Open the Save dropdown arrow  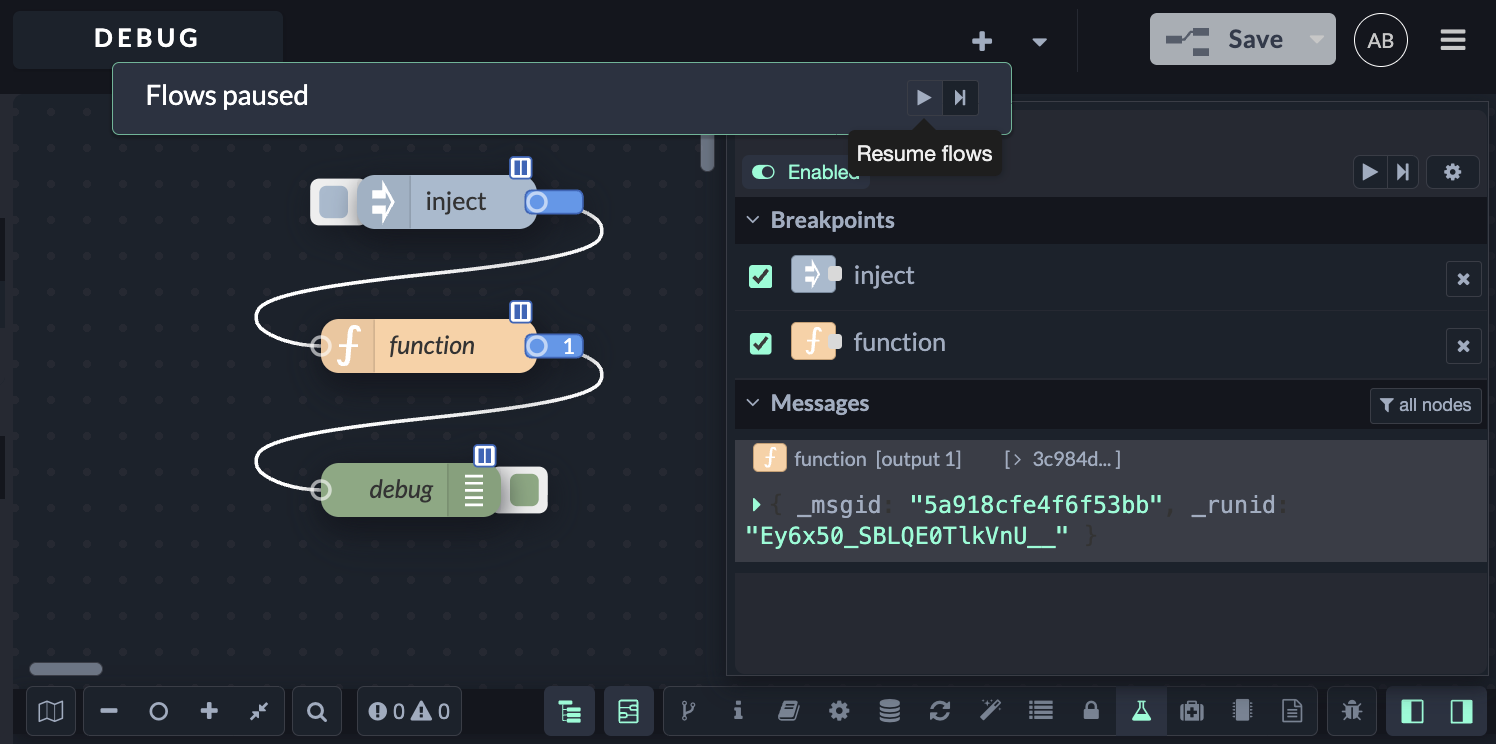pos(1317,39)
